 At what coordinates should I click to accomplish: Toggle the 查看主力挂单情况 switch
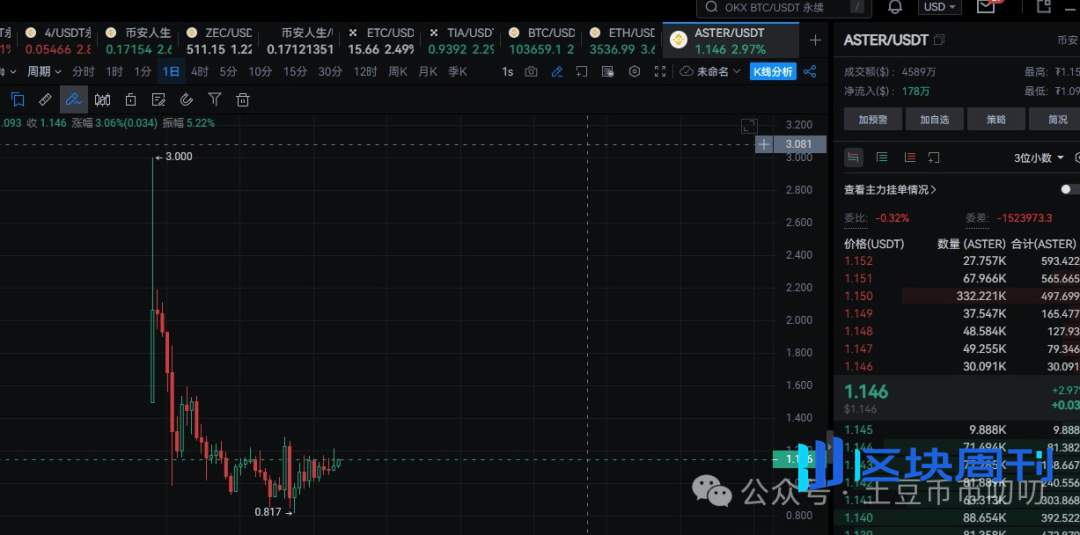[1069, 189]
